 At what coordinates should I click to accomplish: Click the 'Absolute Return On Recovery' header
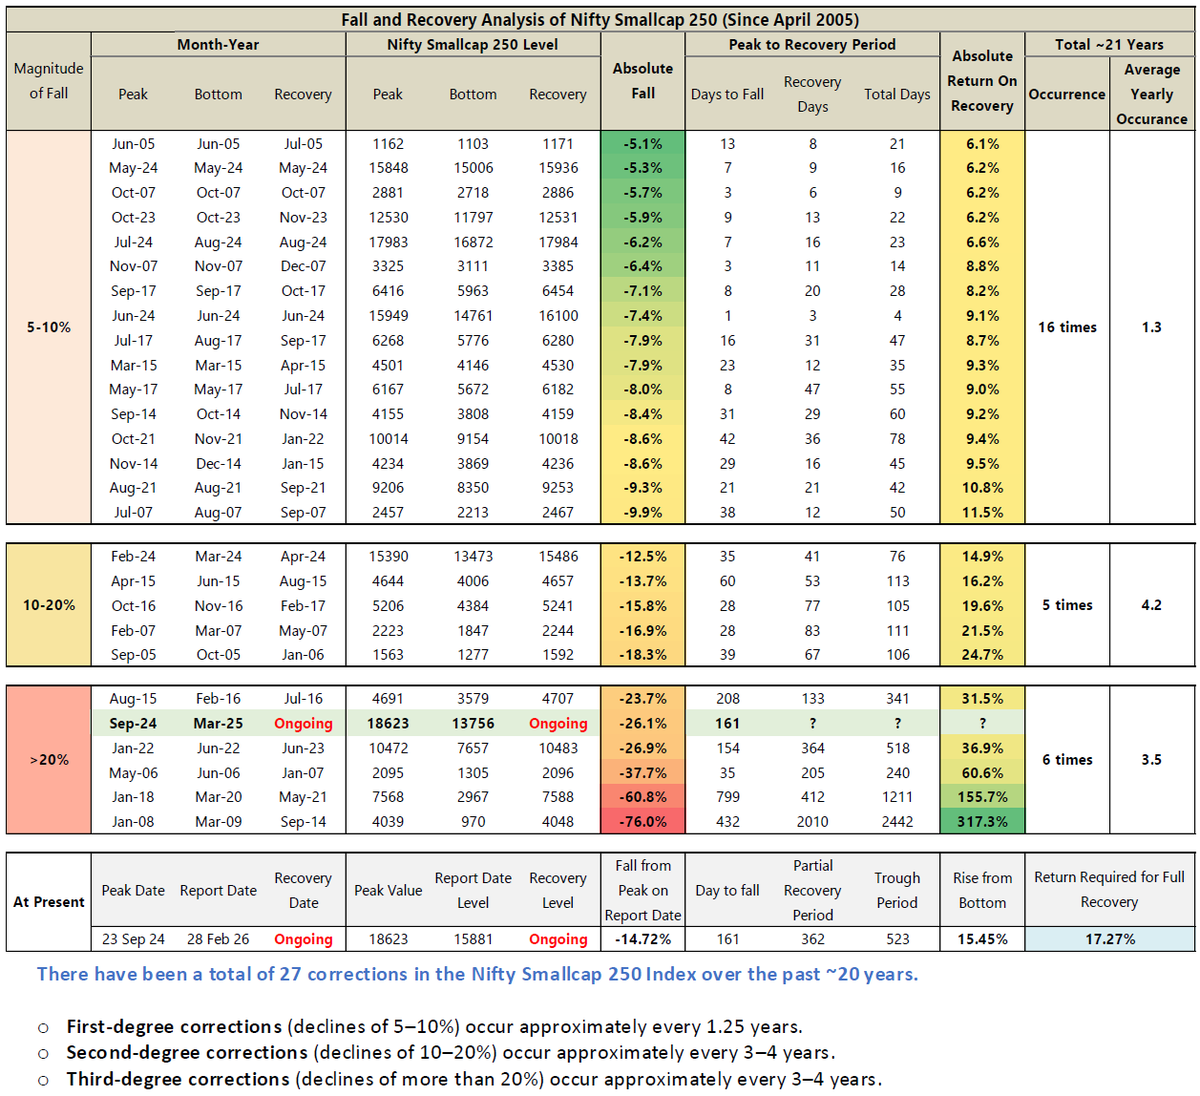(x=982, y=81)
